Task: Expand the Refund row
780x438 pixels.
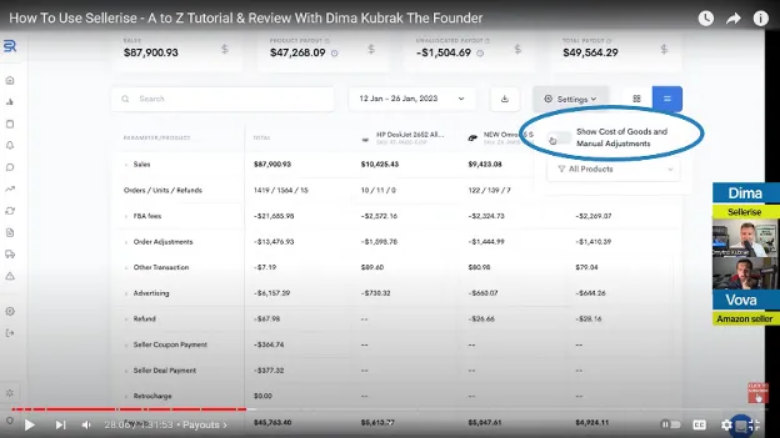Action: coord(126,319)
